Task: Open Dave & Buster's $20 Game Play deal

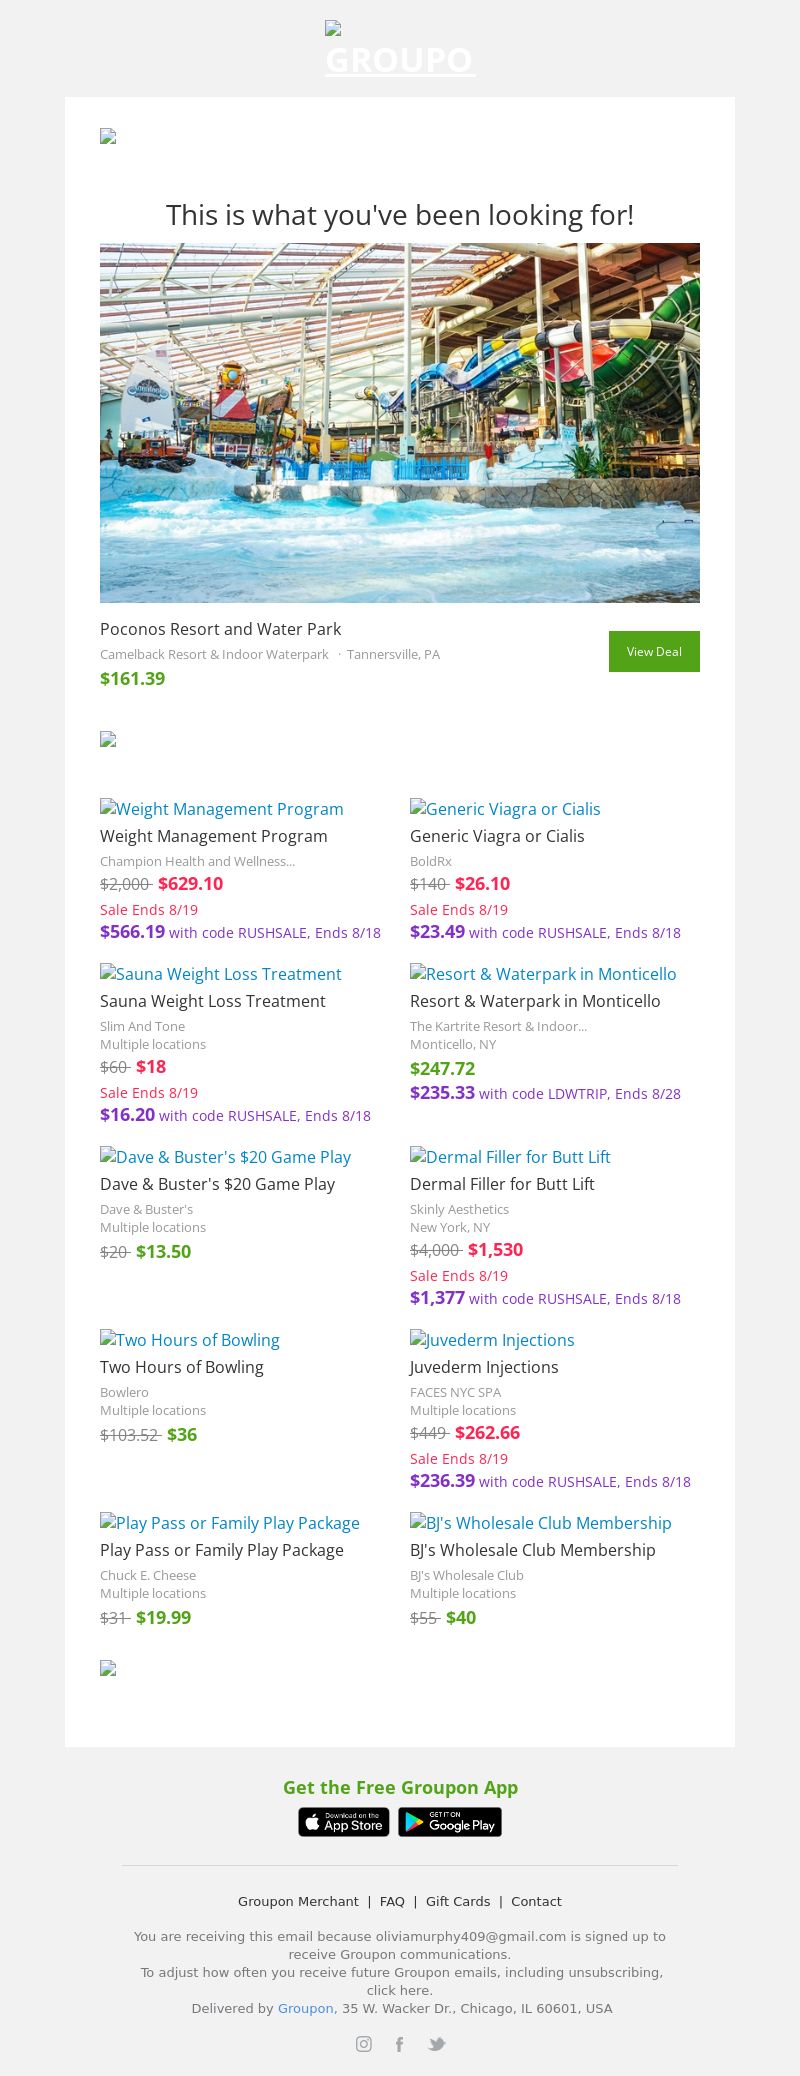Action: coord(225,1157)
